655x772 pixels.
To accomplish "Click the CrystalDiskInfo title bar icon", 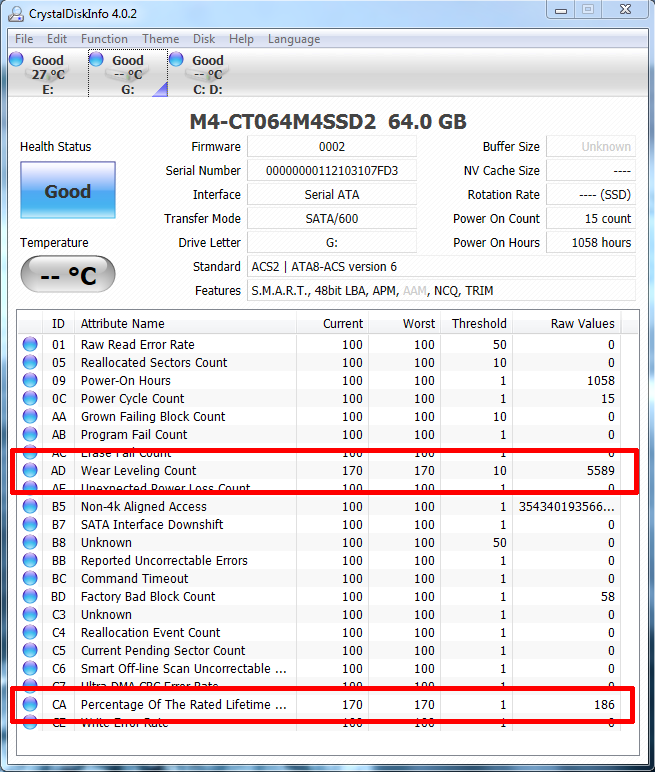I will click(x=16, y=14).
